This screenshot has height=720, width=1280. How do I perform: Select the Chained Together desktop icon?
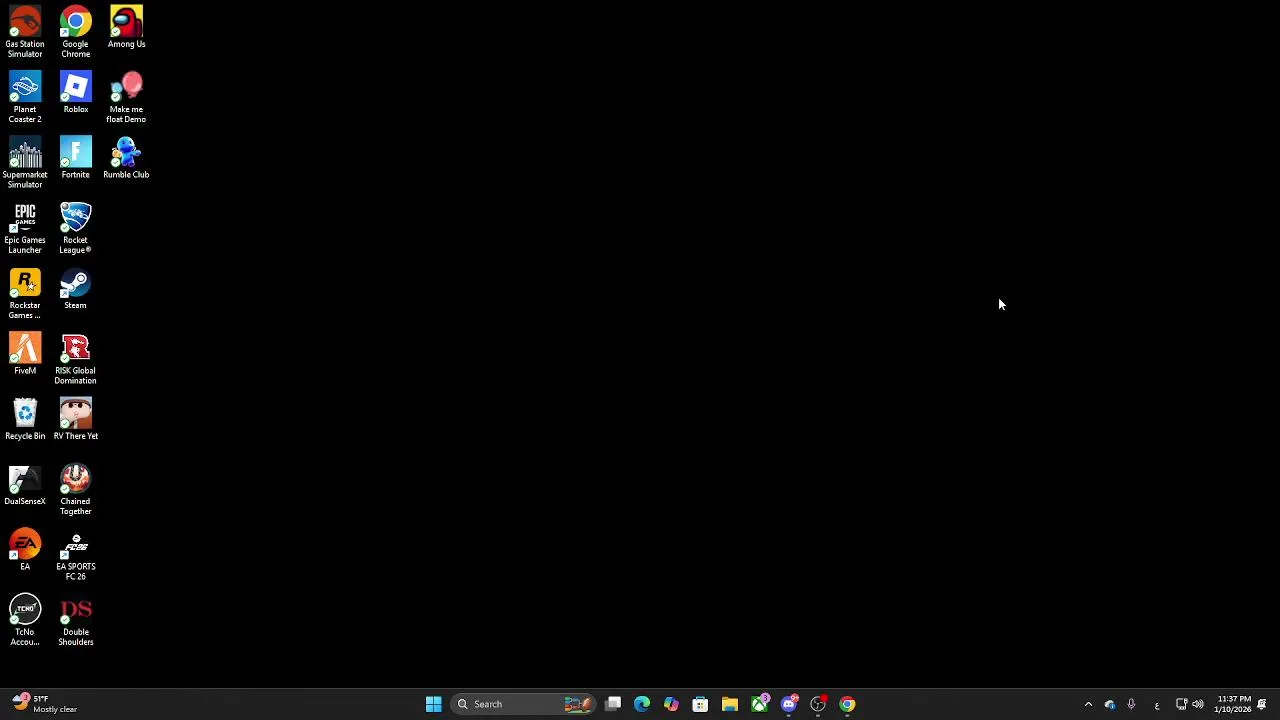pos(75,489)
